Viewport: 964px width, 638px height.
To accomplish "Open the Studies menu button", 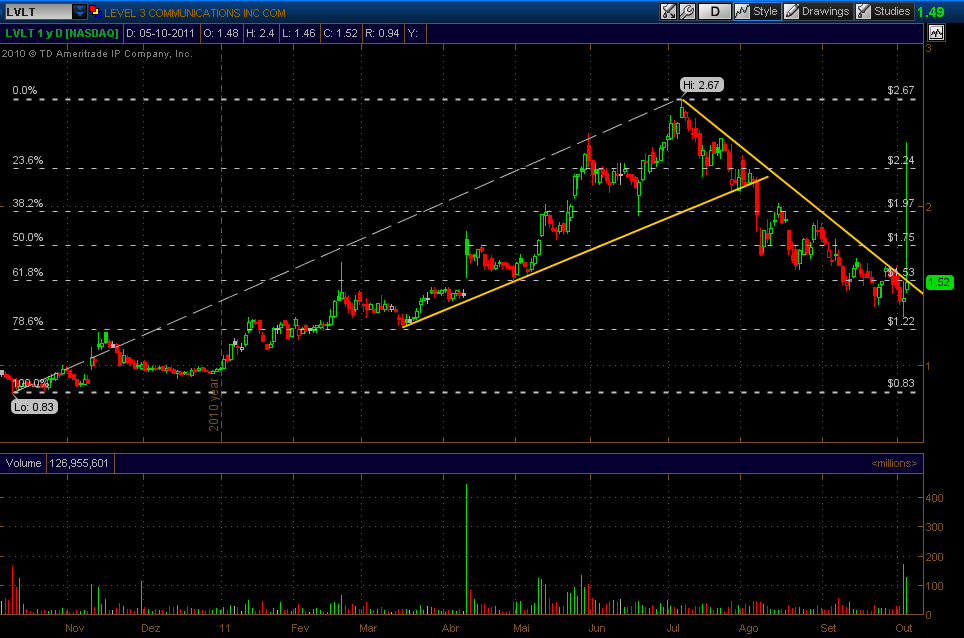I will 884,12.
